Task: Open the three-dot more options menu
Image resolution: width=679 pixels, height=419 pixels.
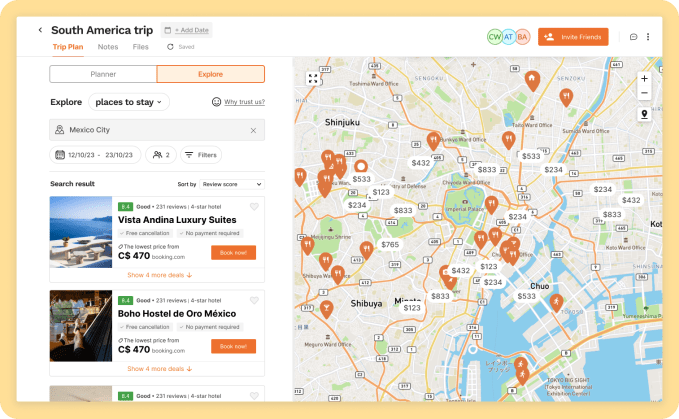Action: click(648, 37)
